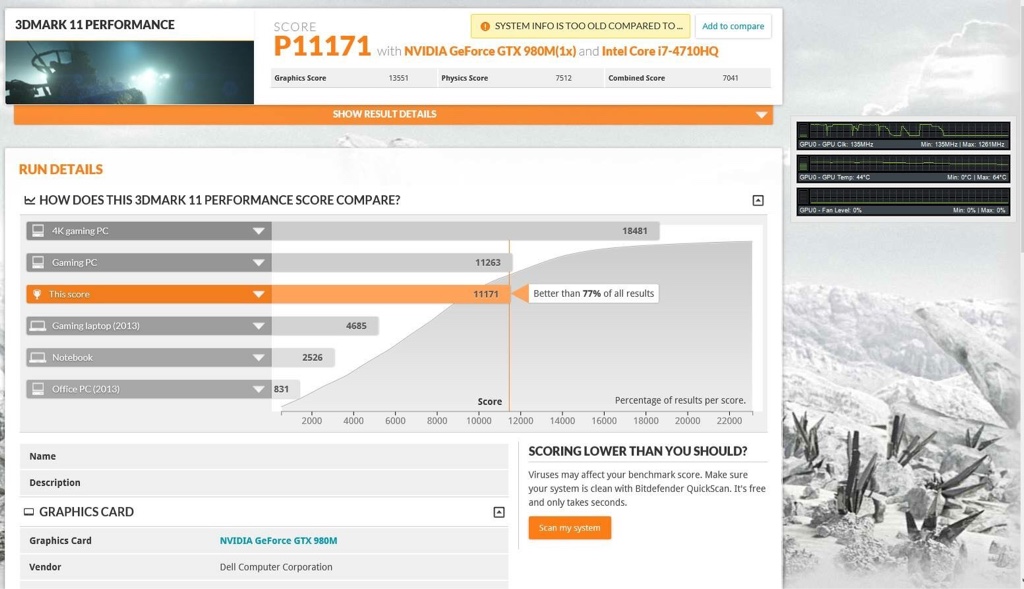This screenshot has height=589, width=1024.
Task: Click the trophy icon on This score row
Action: pos(37,294)
